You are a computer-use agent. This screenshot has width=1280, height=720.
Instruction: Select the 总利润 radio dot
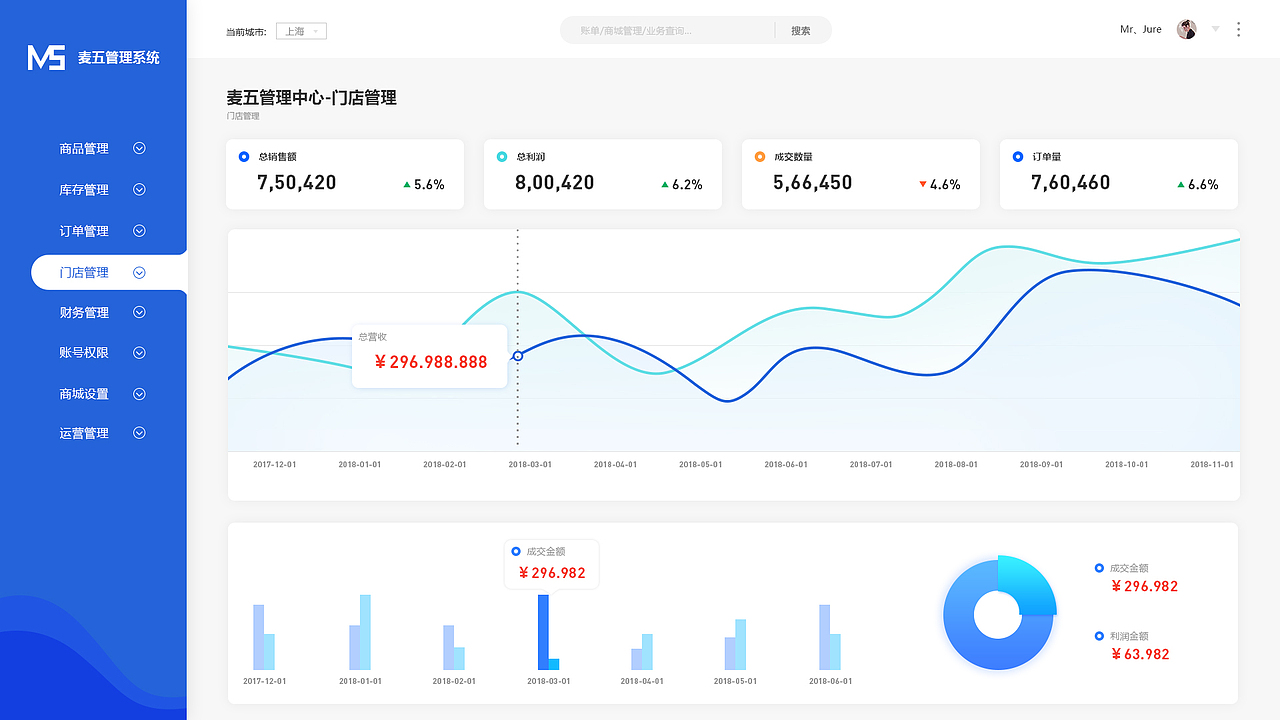point(502,157)
